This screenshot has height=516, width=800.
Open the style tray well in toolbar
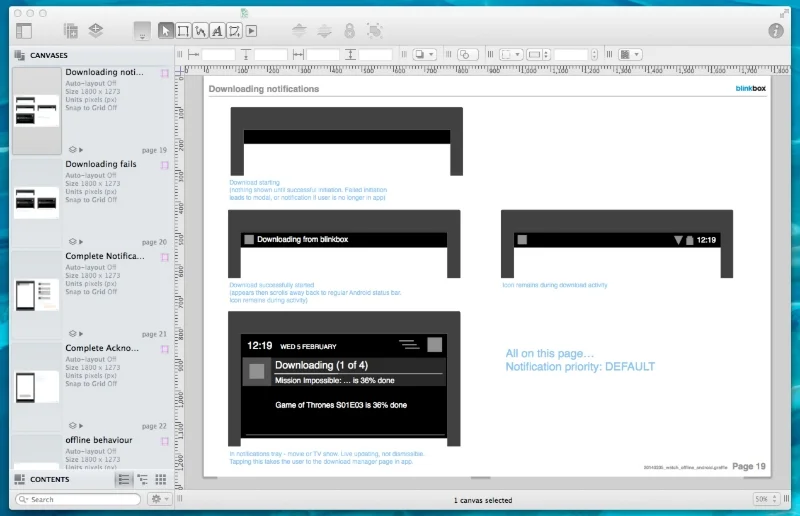tap(142, 31)
